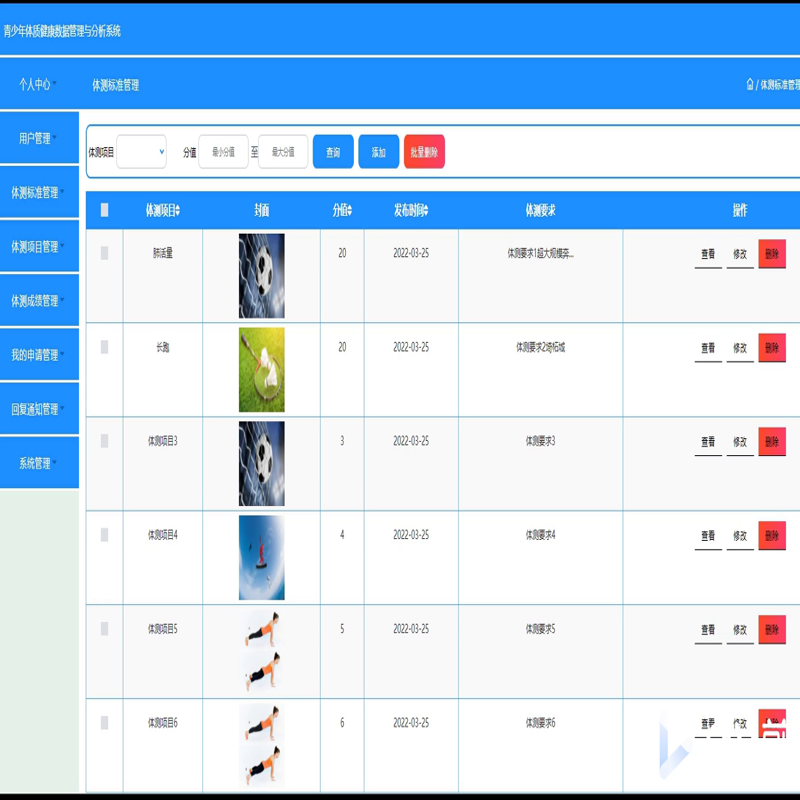This screenshot has width=800, height=800.
Task: Select the checkbox for 体测项目3
Action: [x=105, y=441]
